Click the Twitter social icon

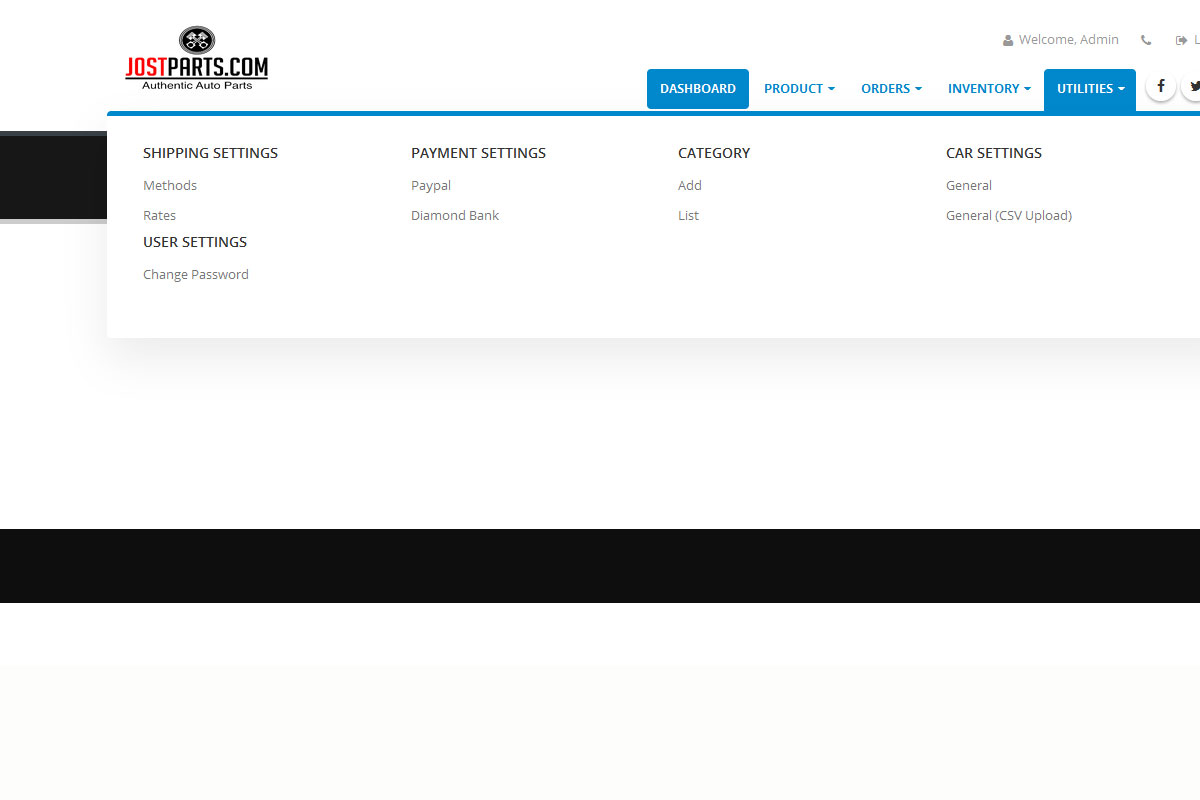pyautogui.click(x=1193, y=87)
